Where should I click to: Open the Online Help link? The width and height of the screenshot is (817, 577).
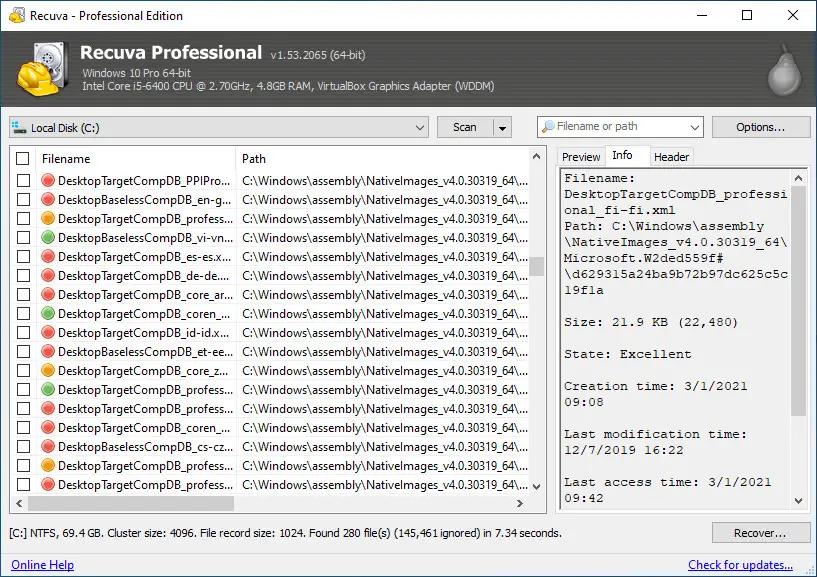[x=42, y=565]
